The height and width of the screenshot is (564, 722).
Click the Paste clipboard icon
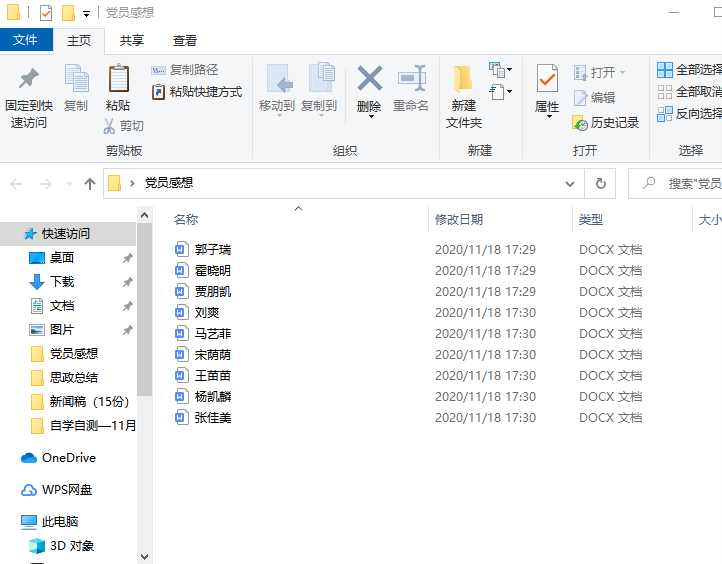[118, 80]
